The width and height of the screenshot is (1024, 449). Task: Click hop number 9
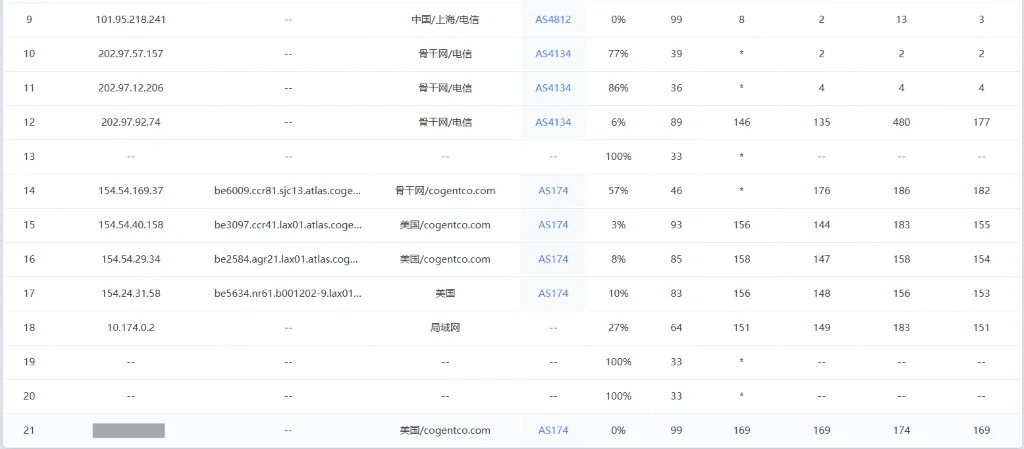pyautogui.click(x=29, y=20)
